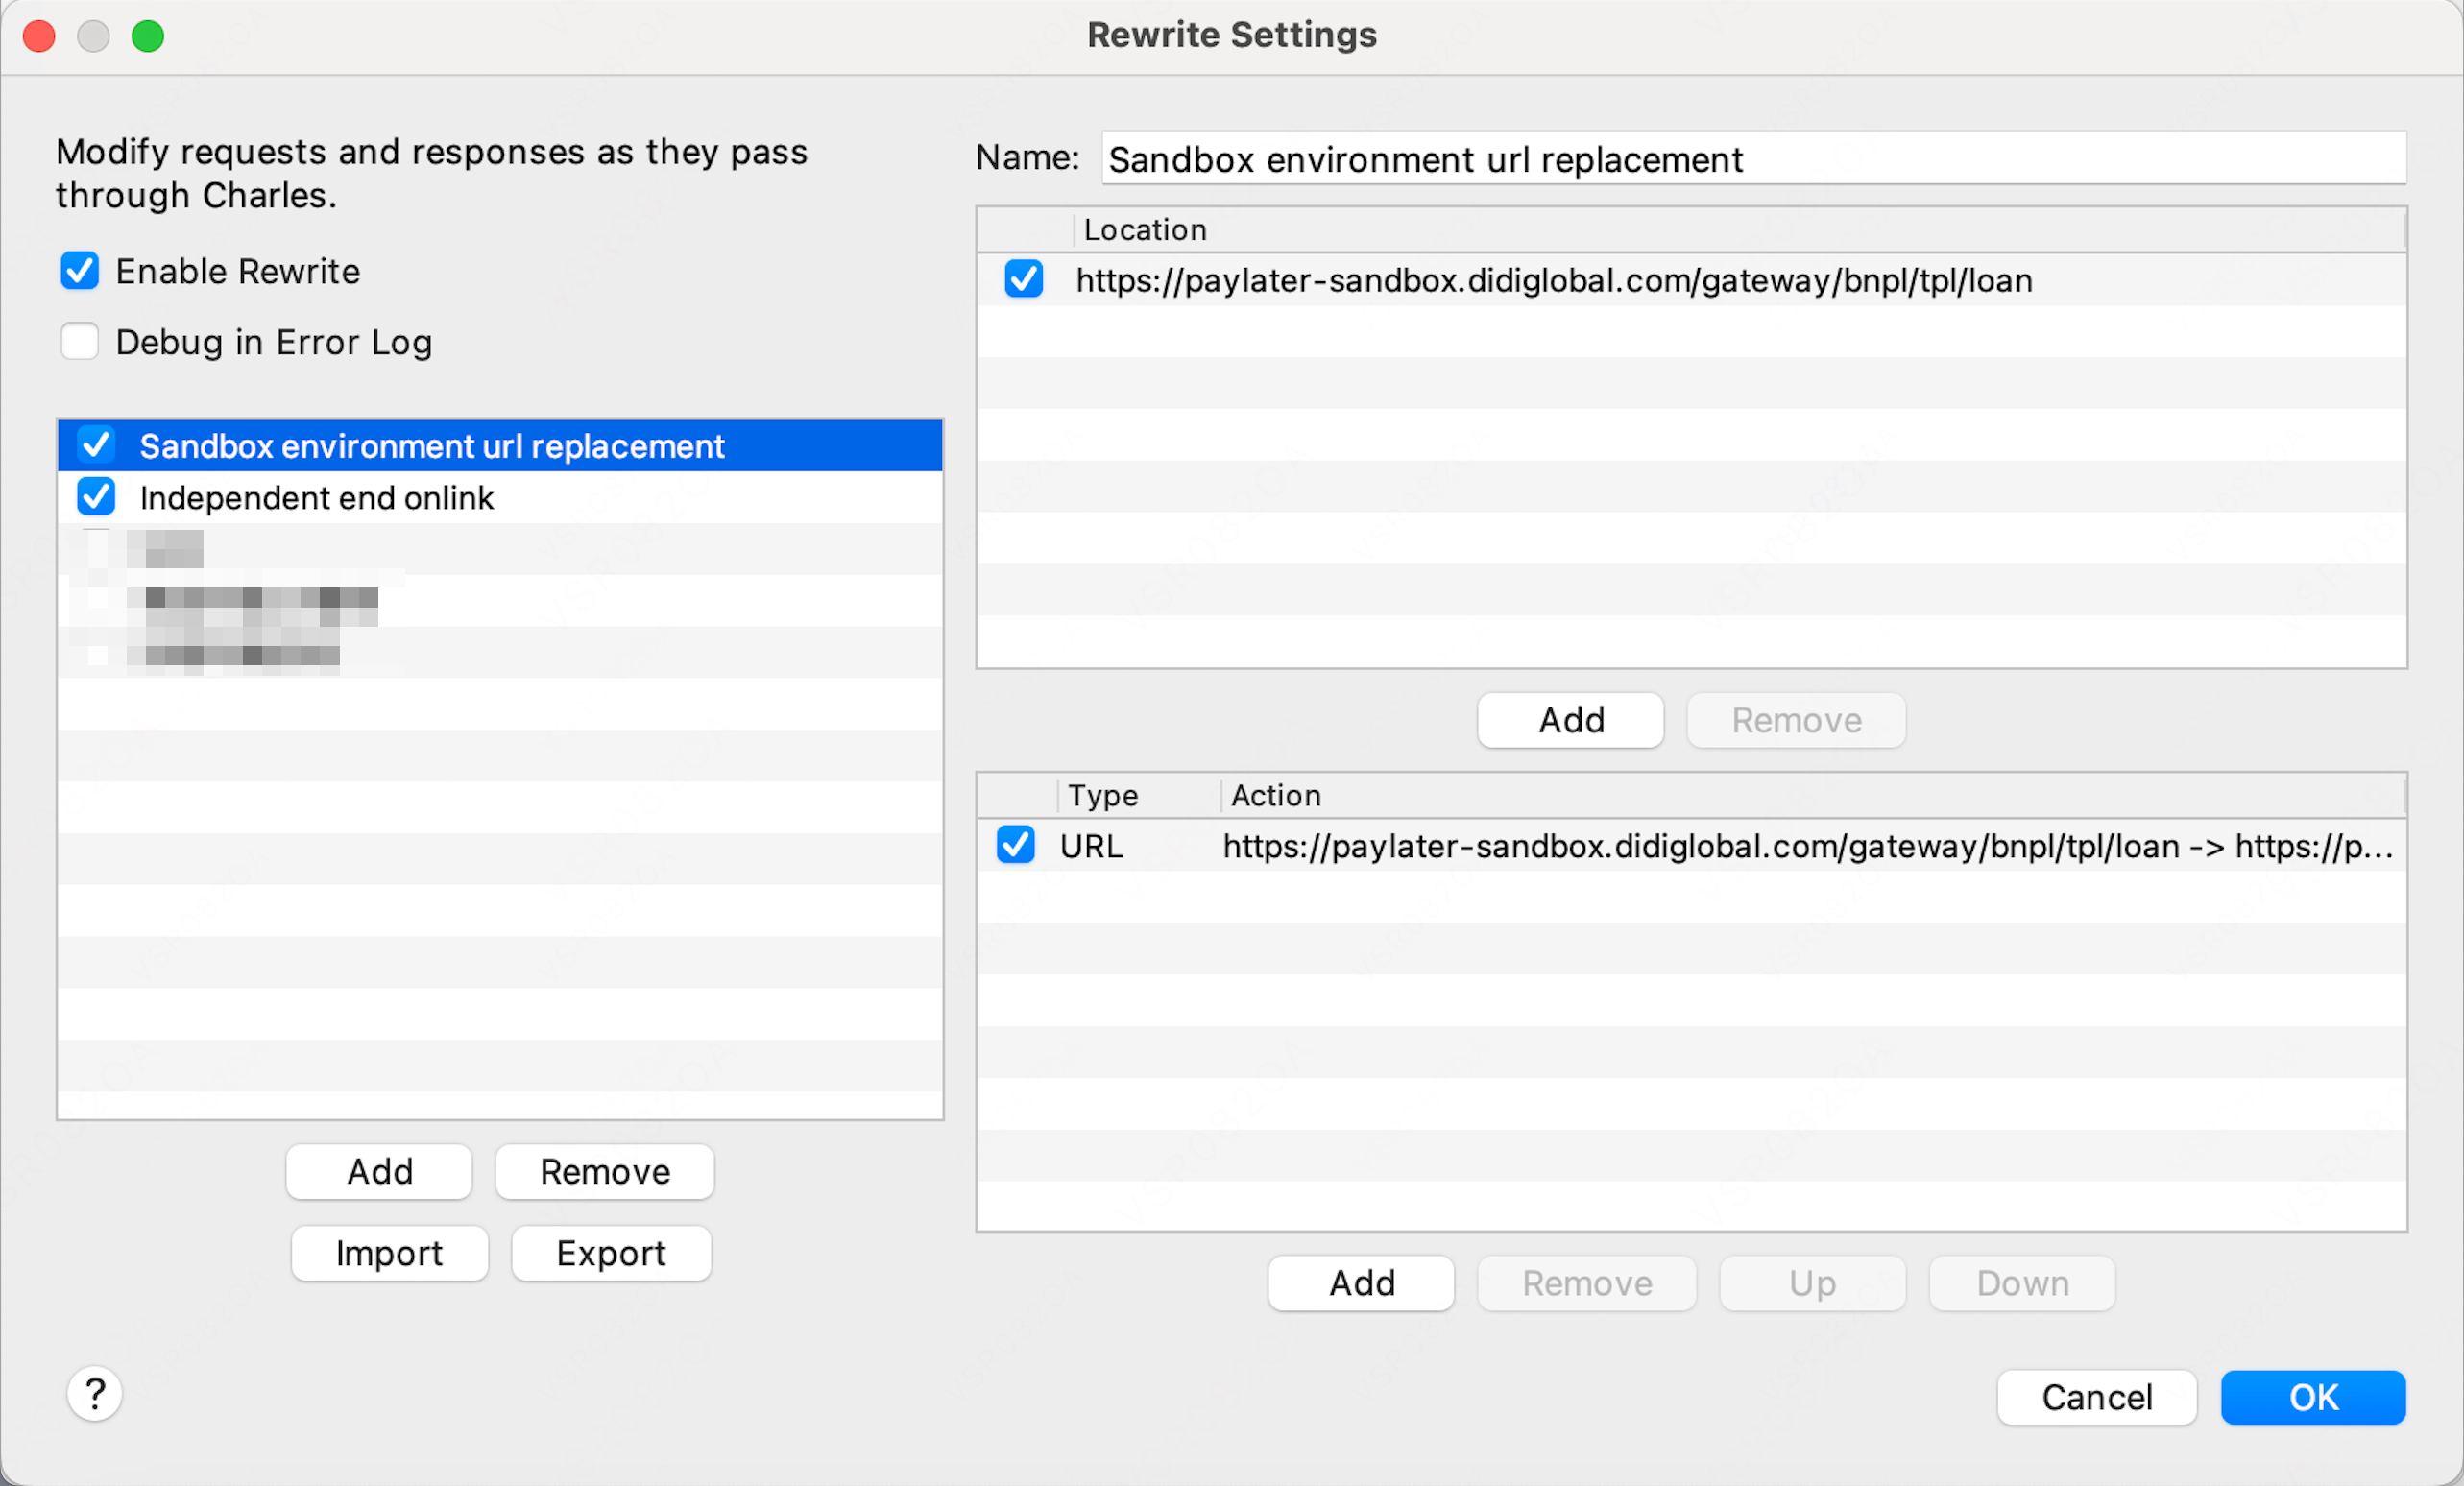Click the Name input field
Image resolution: width=2464 pixels, height=1486 pixels.
click(1754, 158)
